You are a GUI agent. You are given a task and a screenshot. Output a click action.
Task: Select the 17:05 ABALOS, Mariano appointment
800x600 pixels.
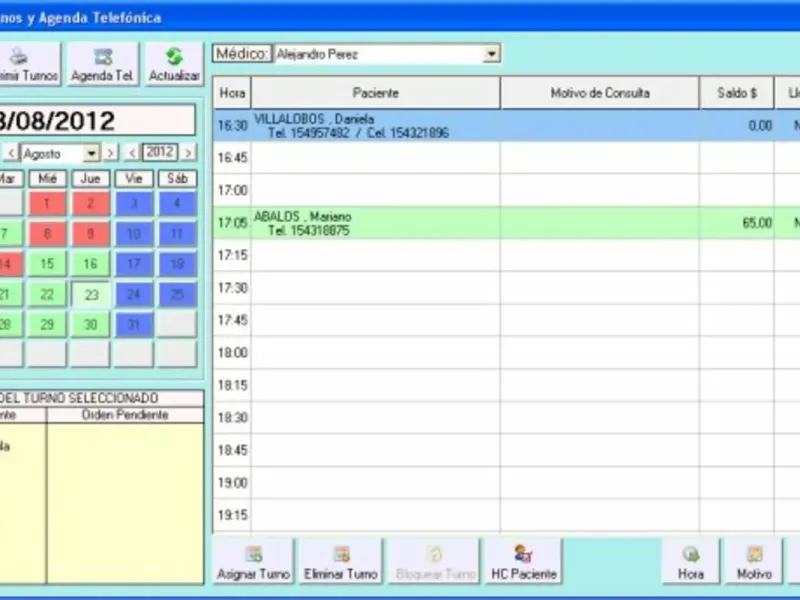pyautogui.click(x=507, y=223)
